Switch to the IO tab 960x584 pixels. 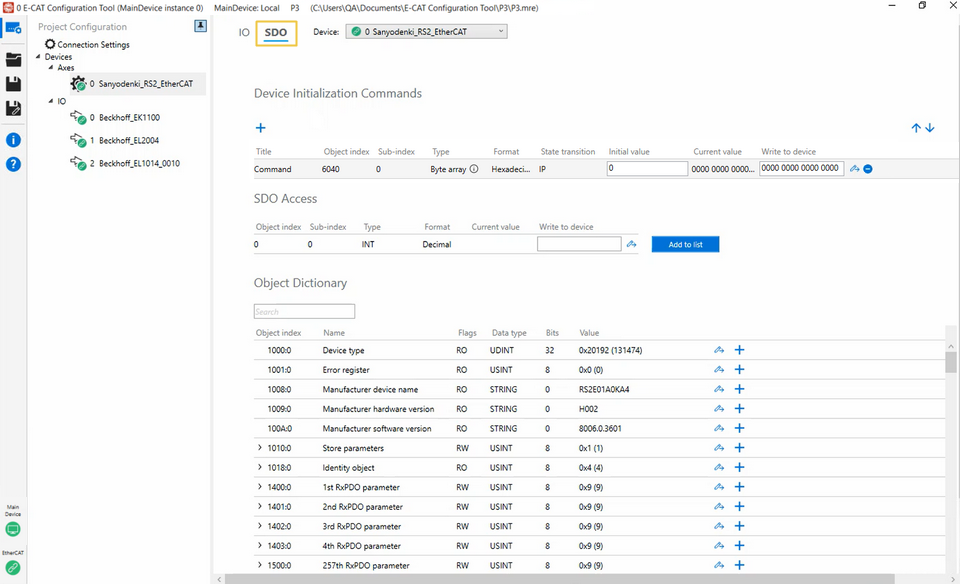tap(244, 33)
